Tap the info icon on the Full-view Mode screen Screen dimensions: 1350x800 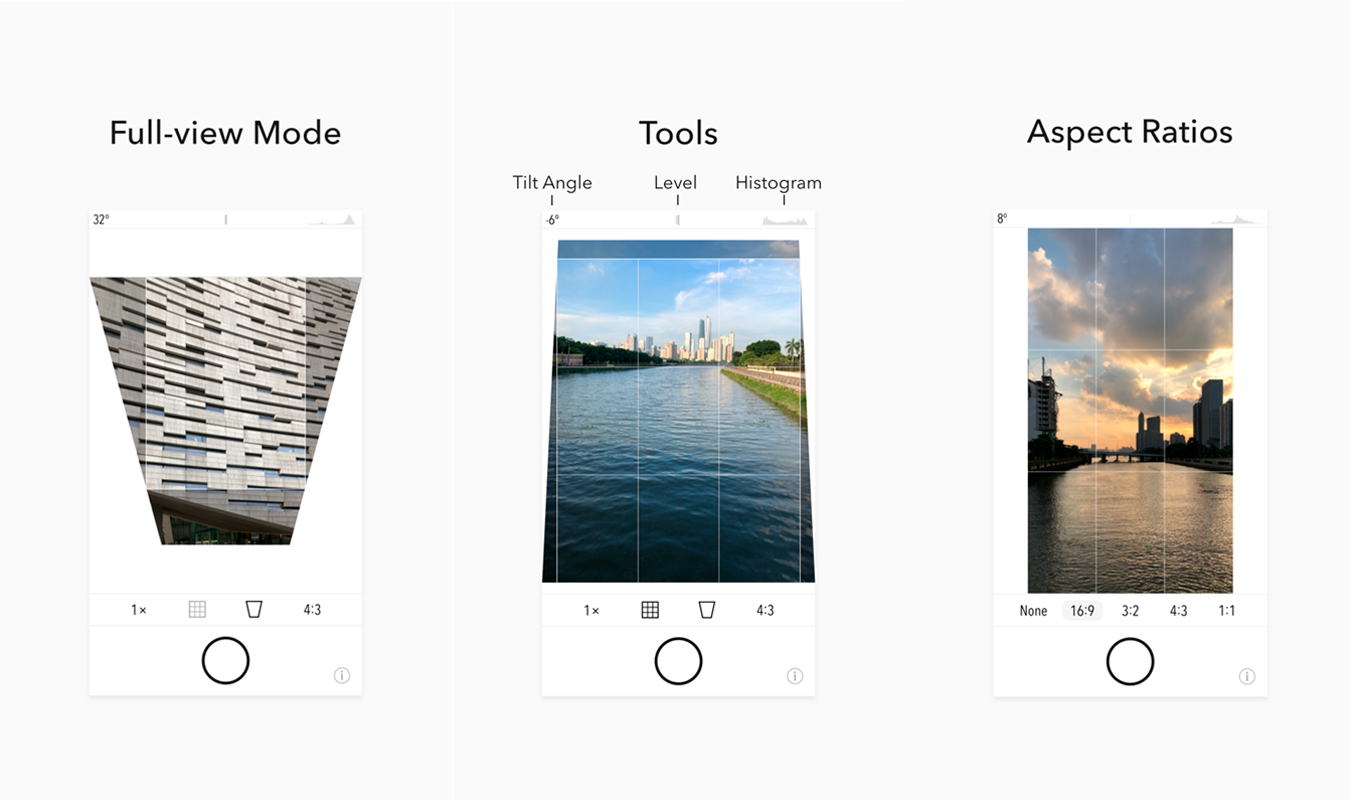342,676
